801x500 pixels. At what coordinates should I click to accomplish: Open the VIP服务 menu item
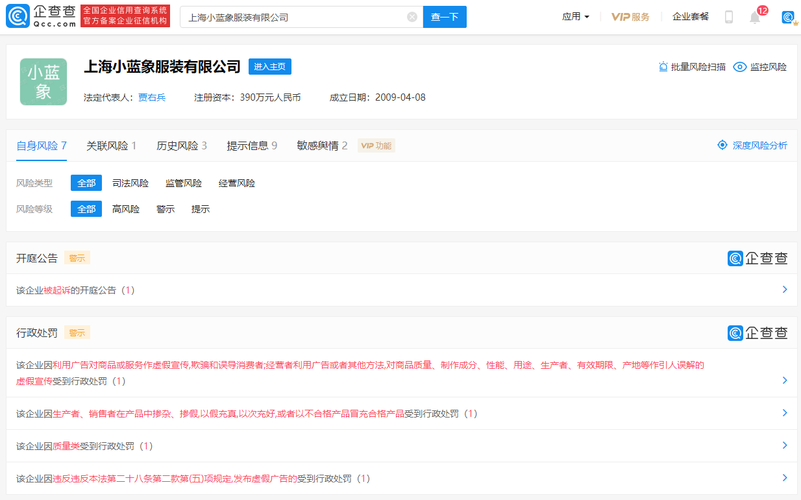630,17
